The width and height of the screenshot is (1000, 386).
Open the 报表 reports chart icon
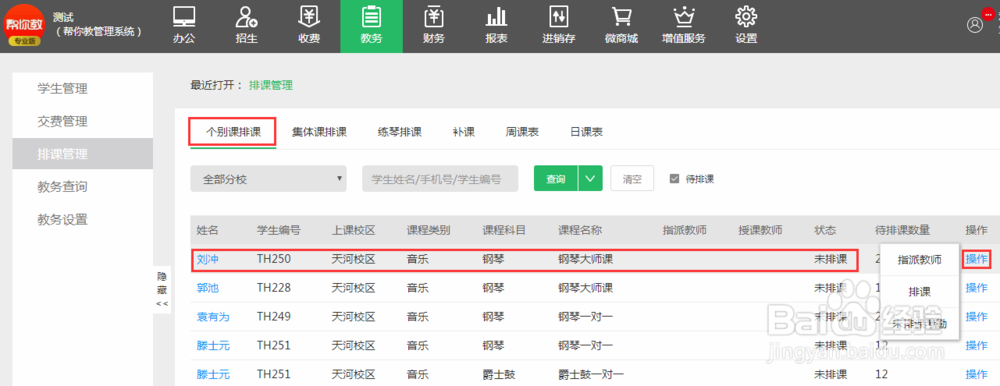tap(496, 17)
